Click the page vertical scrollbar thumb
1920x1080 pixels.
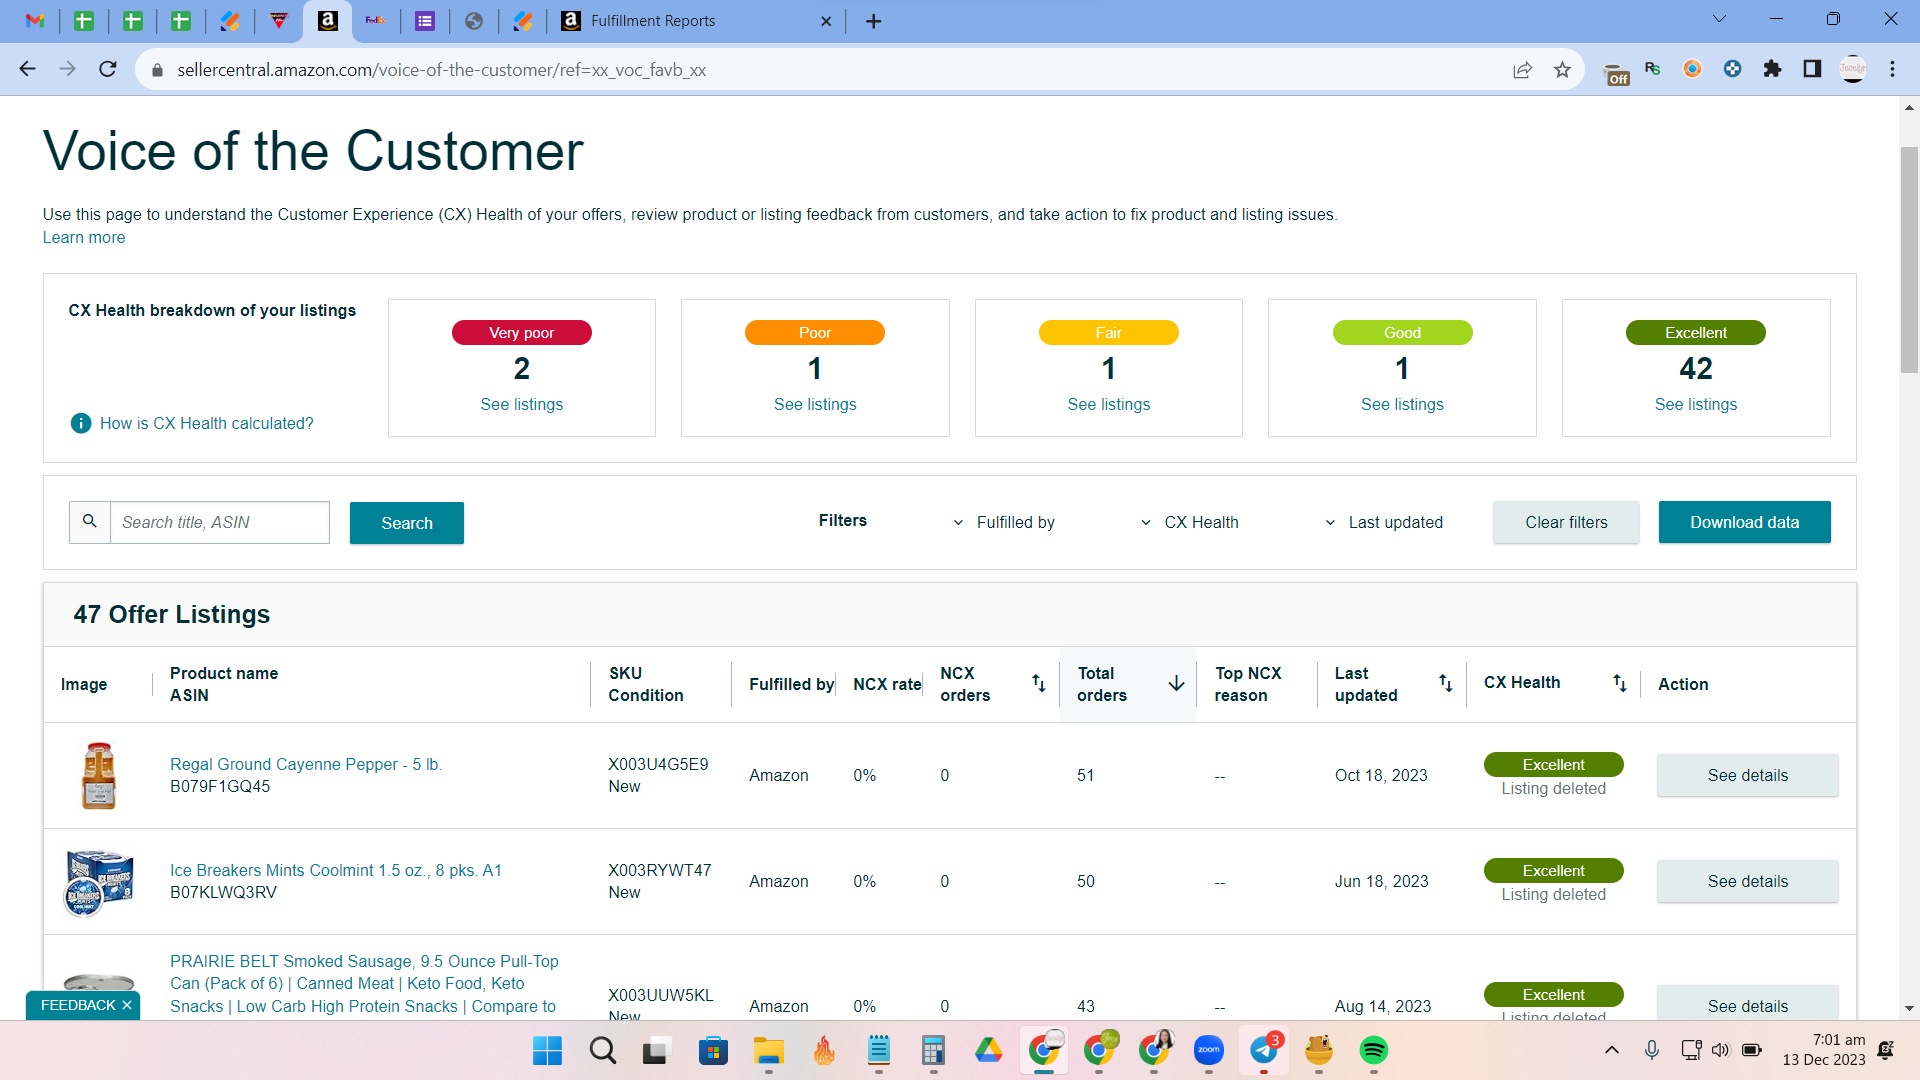[x=1909, y=260]
